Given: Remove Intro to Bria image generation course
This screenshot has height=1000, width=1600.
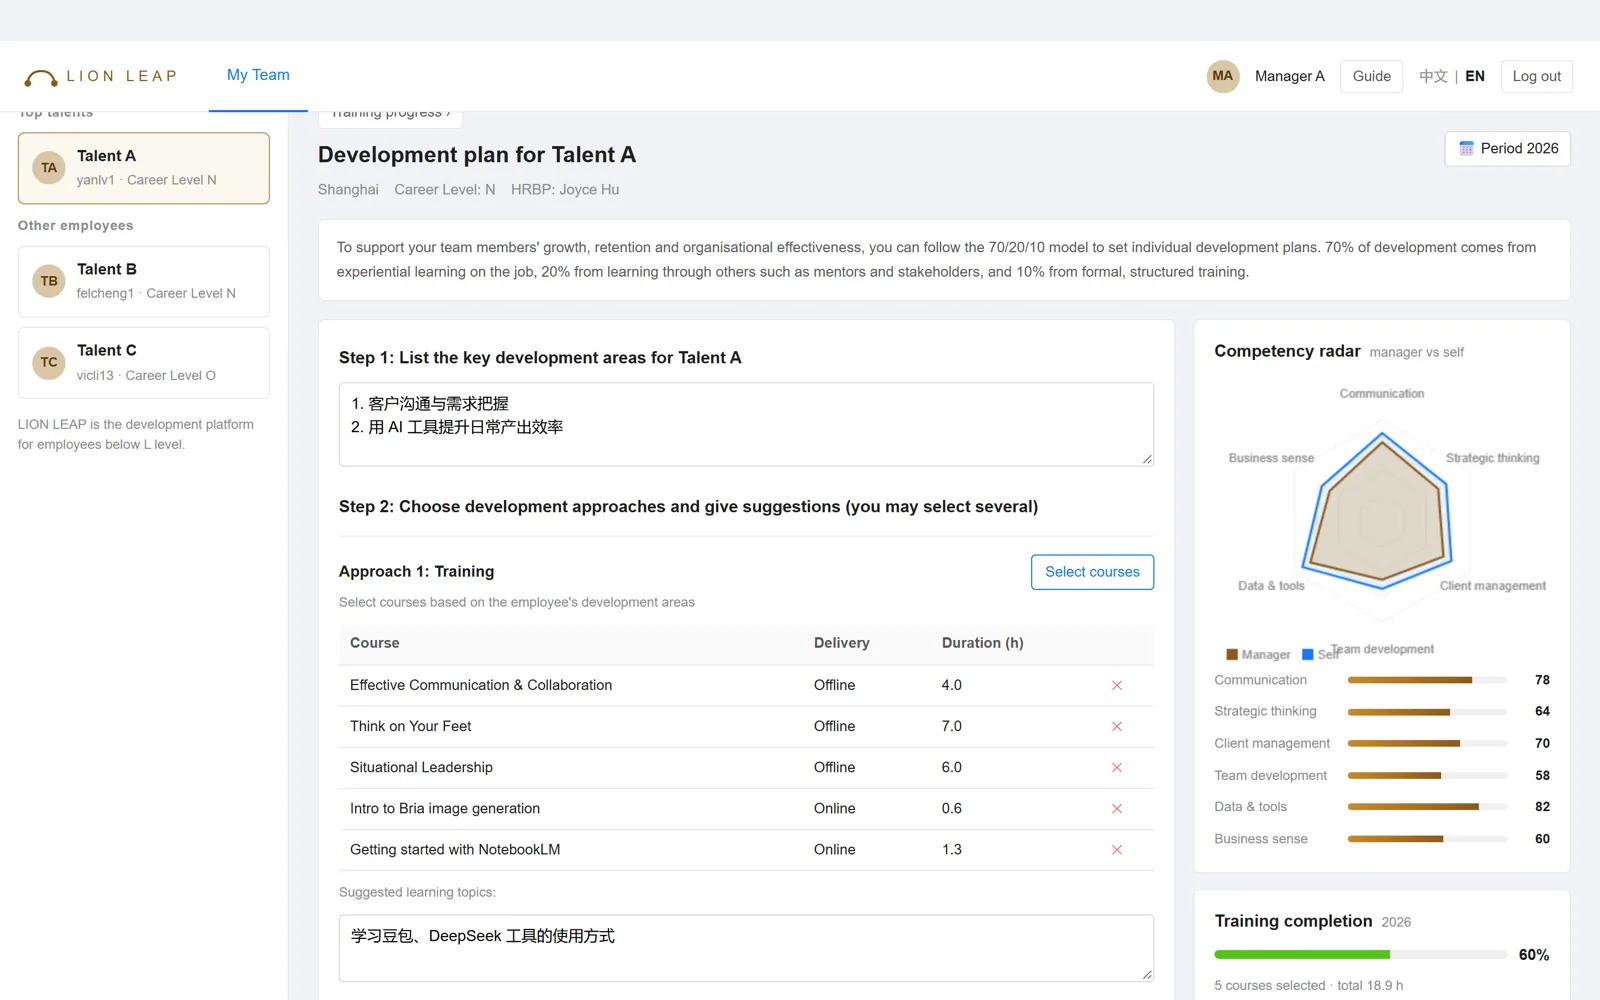Looking at the screenshot, I should pos(1117,808).
